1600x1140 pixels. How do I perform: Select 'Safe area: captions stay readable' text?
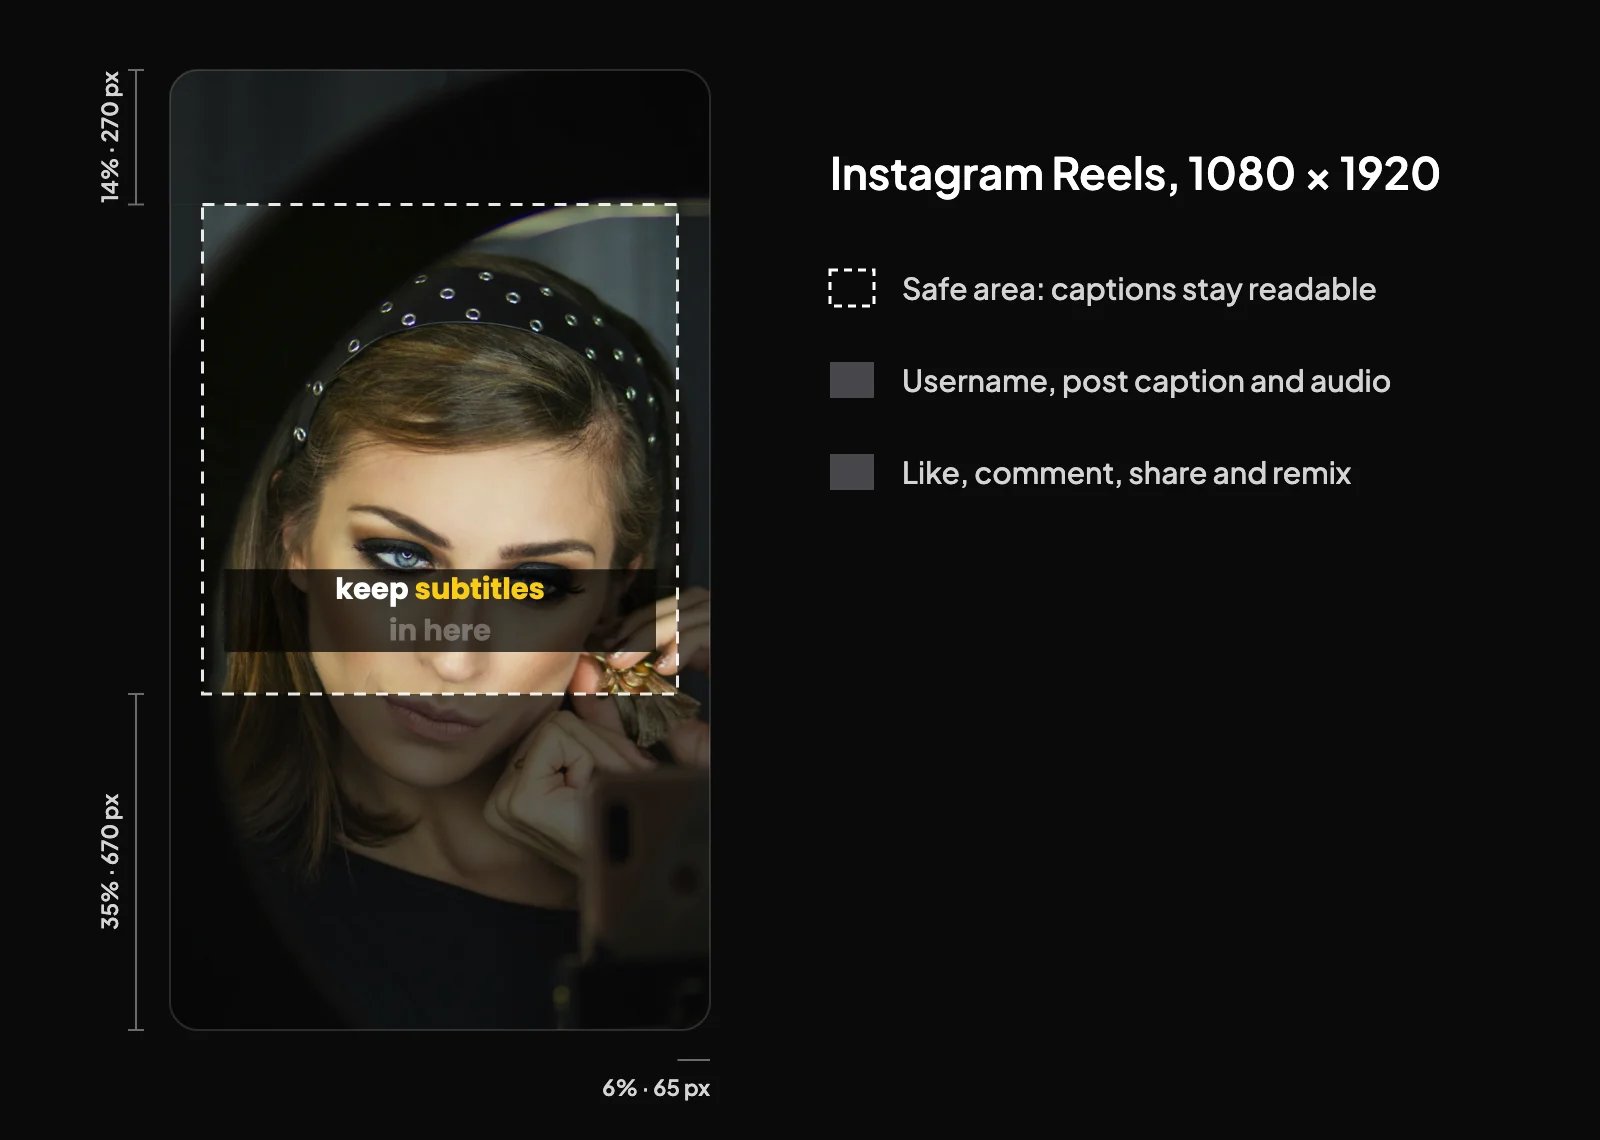tap(1139, 289)
